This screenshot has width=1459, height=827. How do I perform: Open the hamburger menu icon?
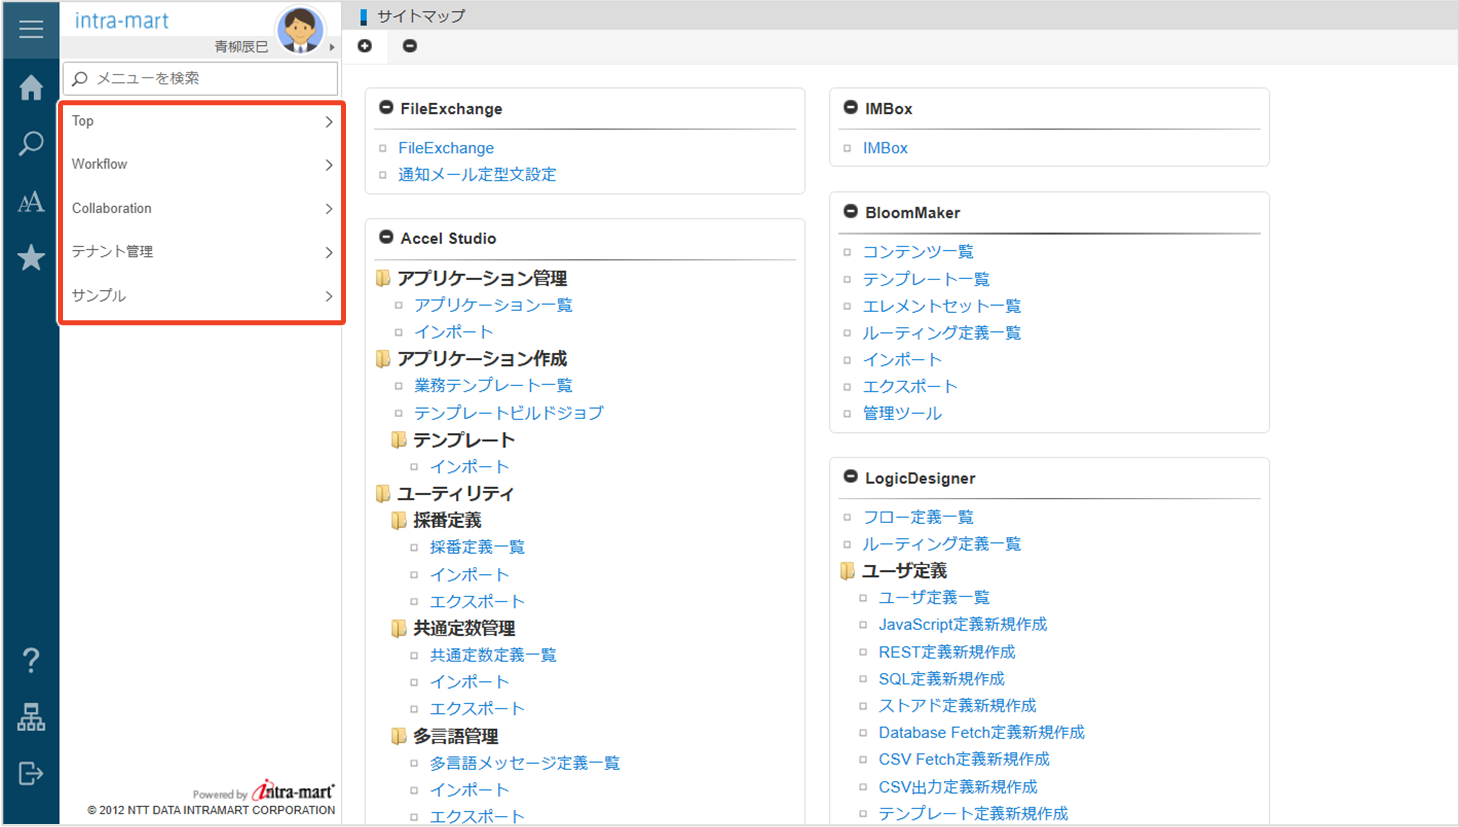[x=31, y=29]
